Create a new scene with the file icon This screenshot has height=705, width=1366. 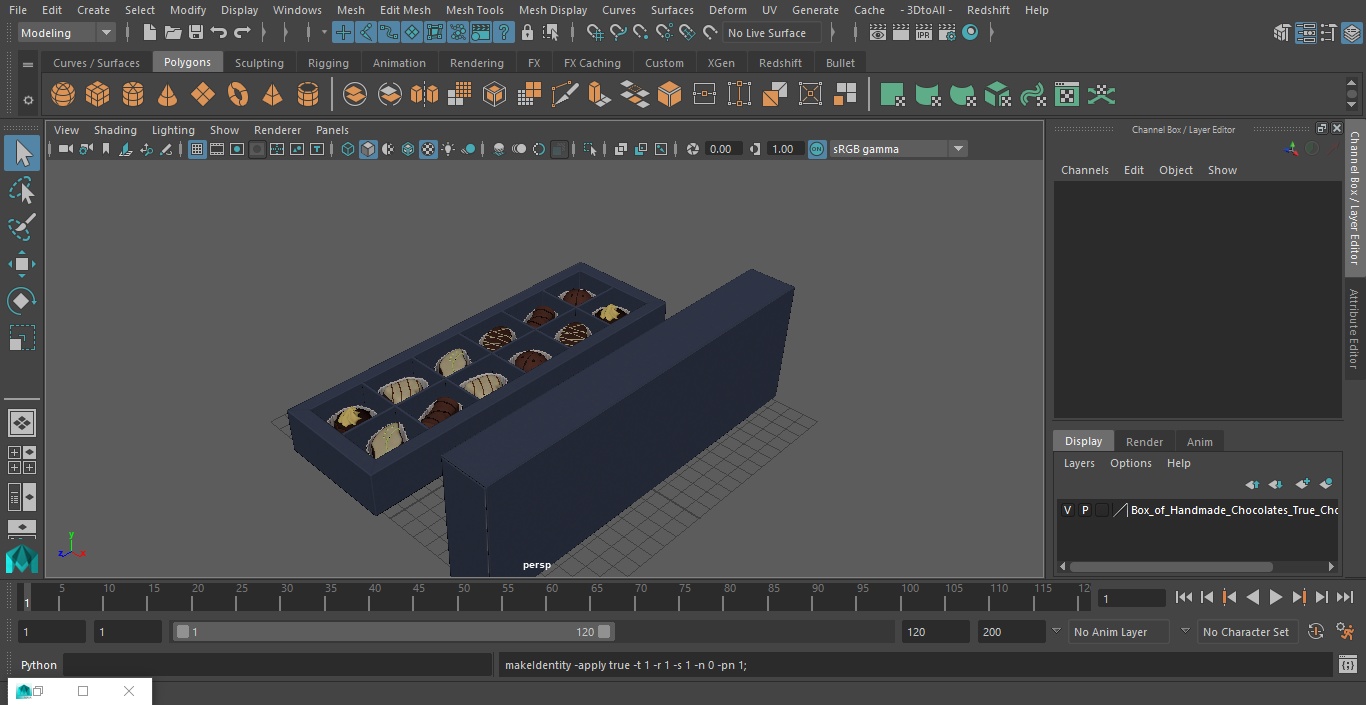[149, 33]
